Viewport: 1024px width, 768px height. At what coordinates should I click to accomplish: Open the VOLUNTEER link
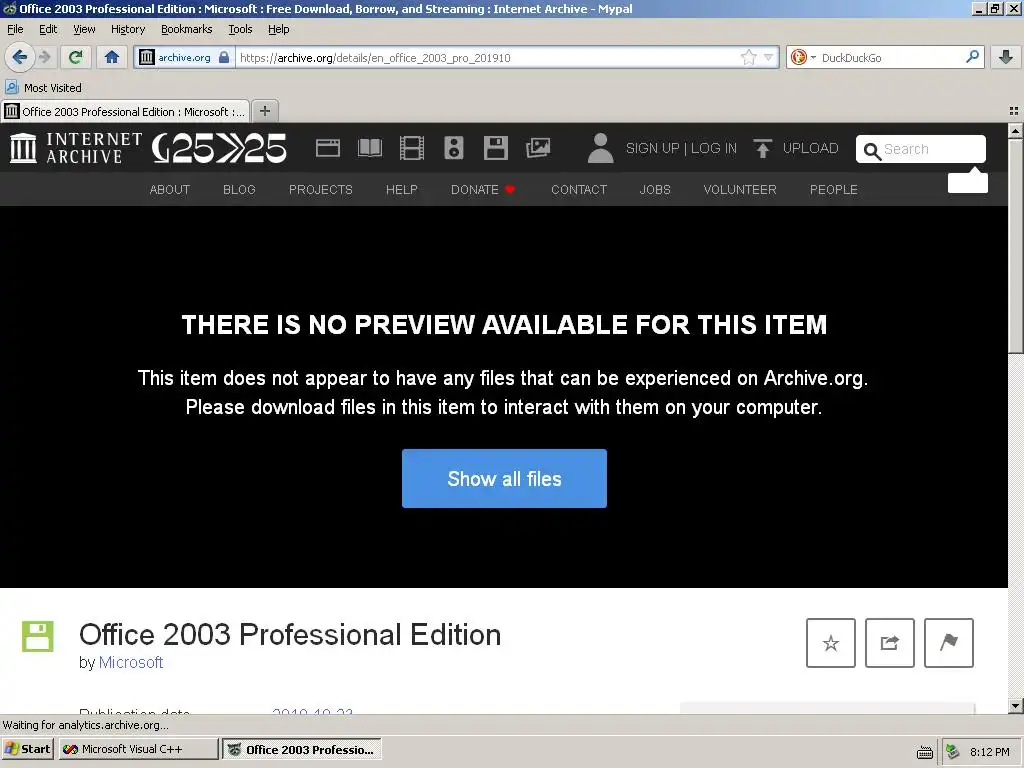740,189
